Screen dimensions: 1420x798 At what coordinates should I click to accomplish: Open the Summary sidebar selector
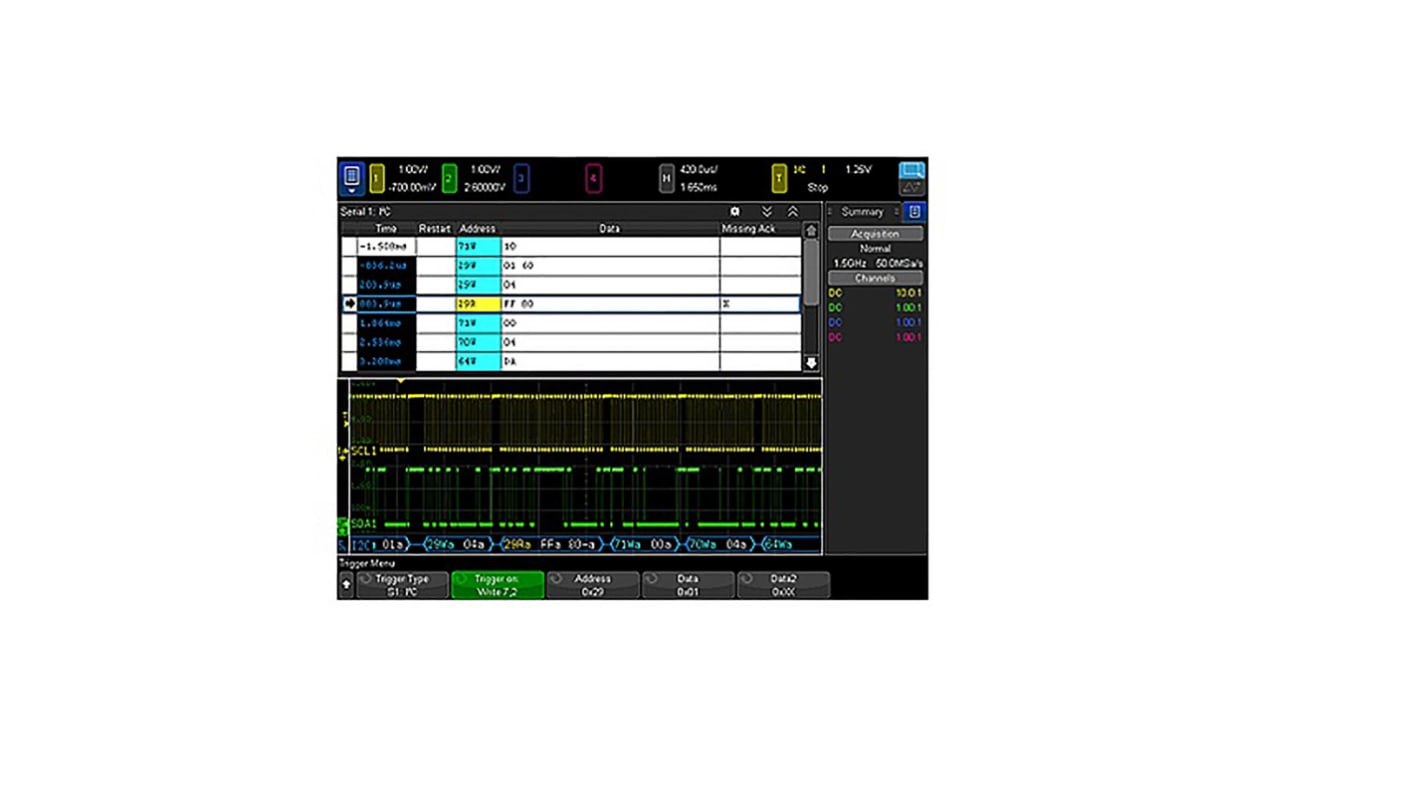(863, 212)
